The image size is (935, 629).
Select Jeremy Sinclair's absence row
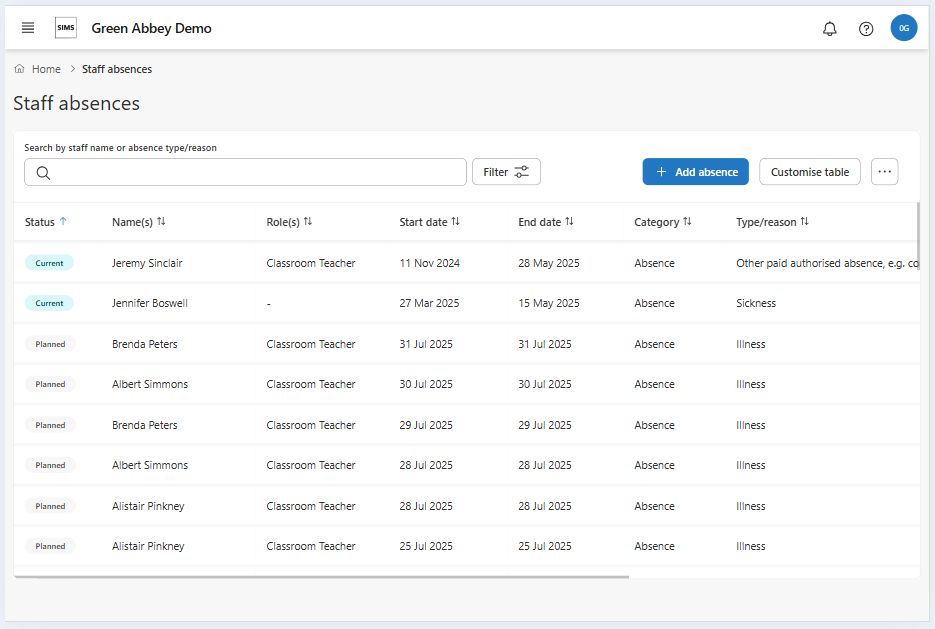pyautogui.click(x=147, y=263)
